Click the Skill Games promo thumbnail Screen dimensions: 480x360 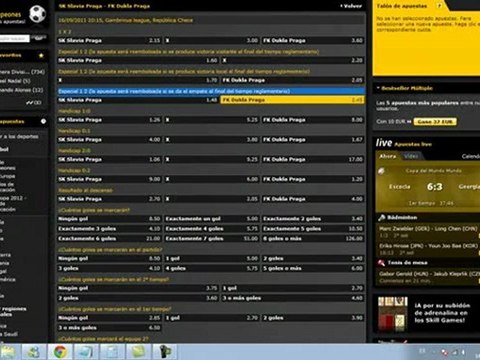point(393,313)
